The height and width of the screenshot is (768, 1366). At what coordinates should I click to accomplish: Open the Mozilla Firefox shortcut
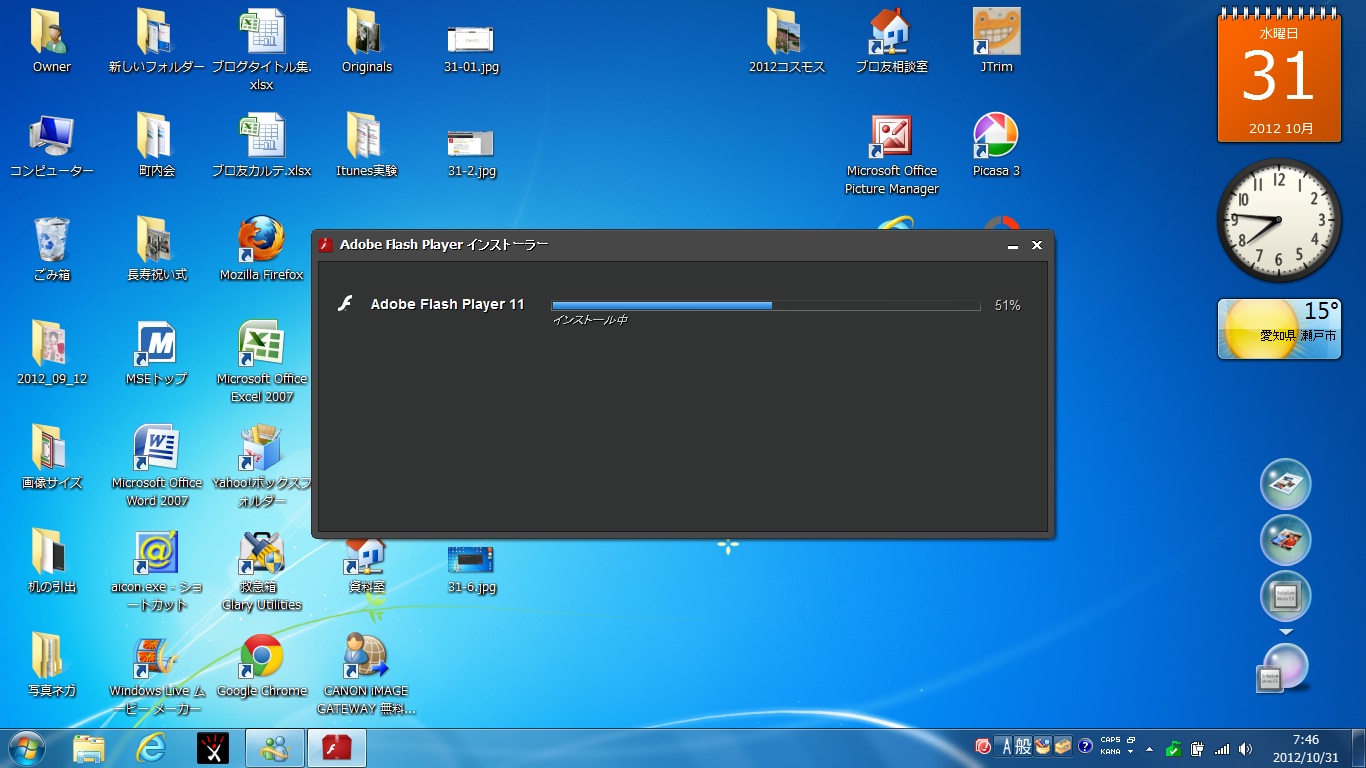point(262,250)
